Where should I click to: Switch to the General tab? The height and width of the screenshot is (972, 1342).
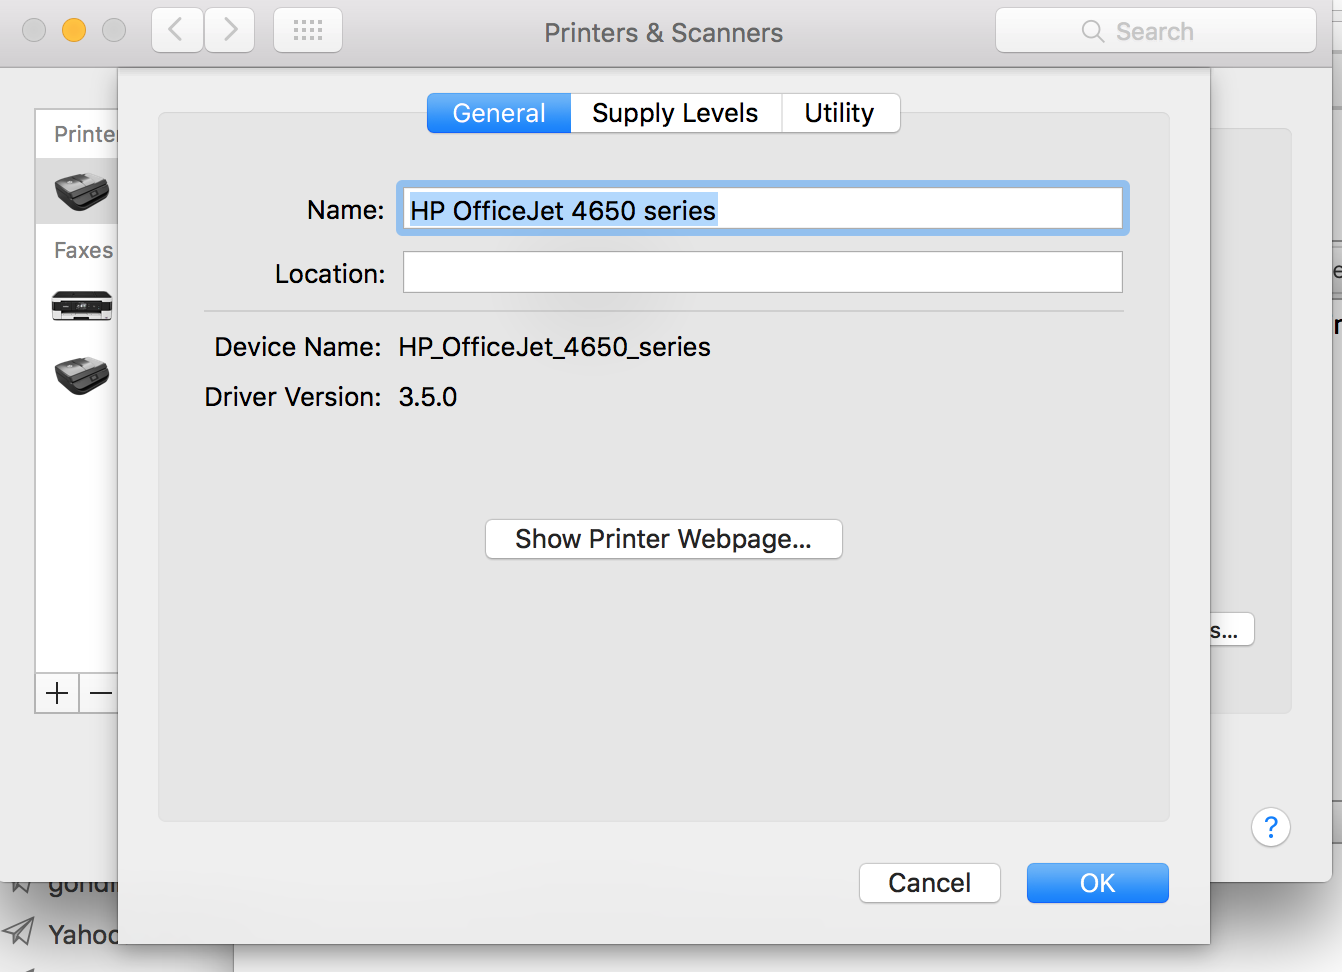[x=499, y=113]
